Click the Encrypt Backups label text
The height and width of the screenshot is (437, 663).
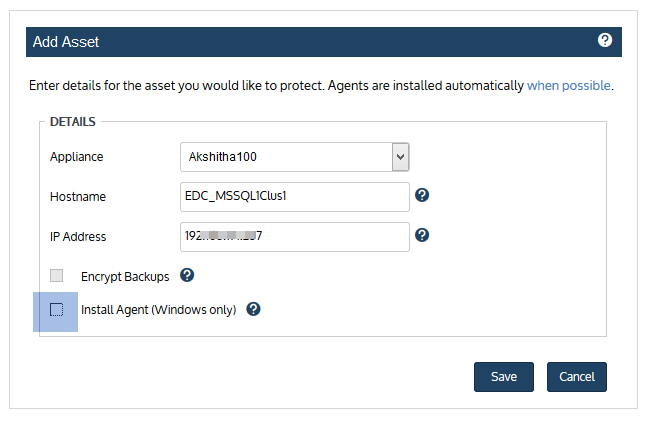point(125,276)
